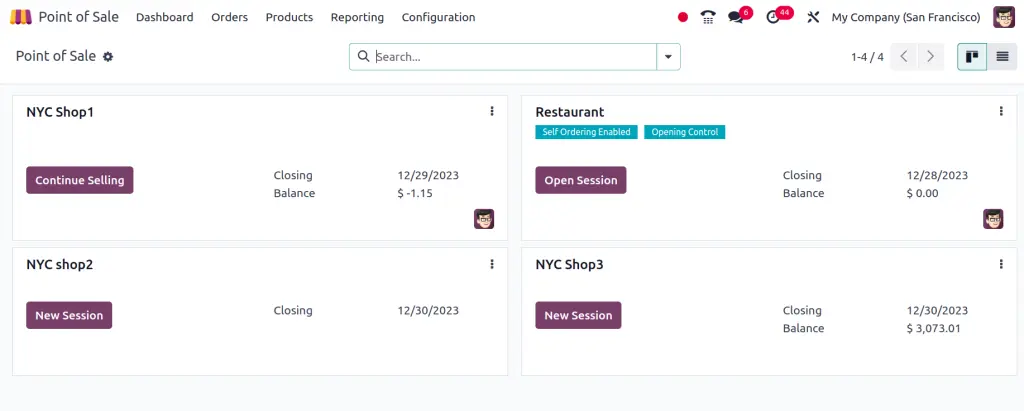Click Continue Selling for NYC Shop1

point(79,180)
